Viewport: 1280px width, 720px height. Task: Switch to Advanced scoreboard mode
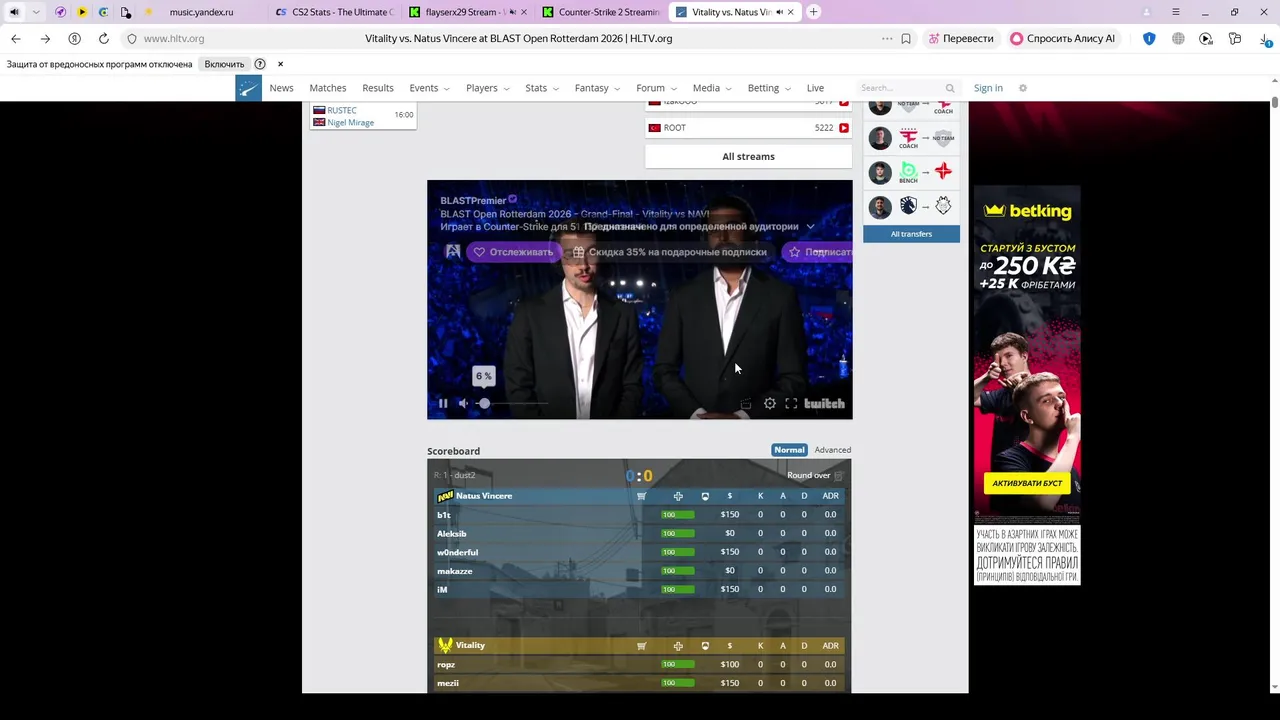[x=832, y=450]
